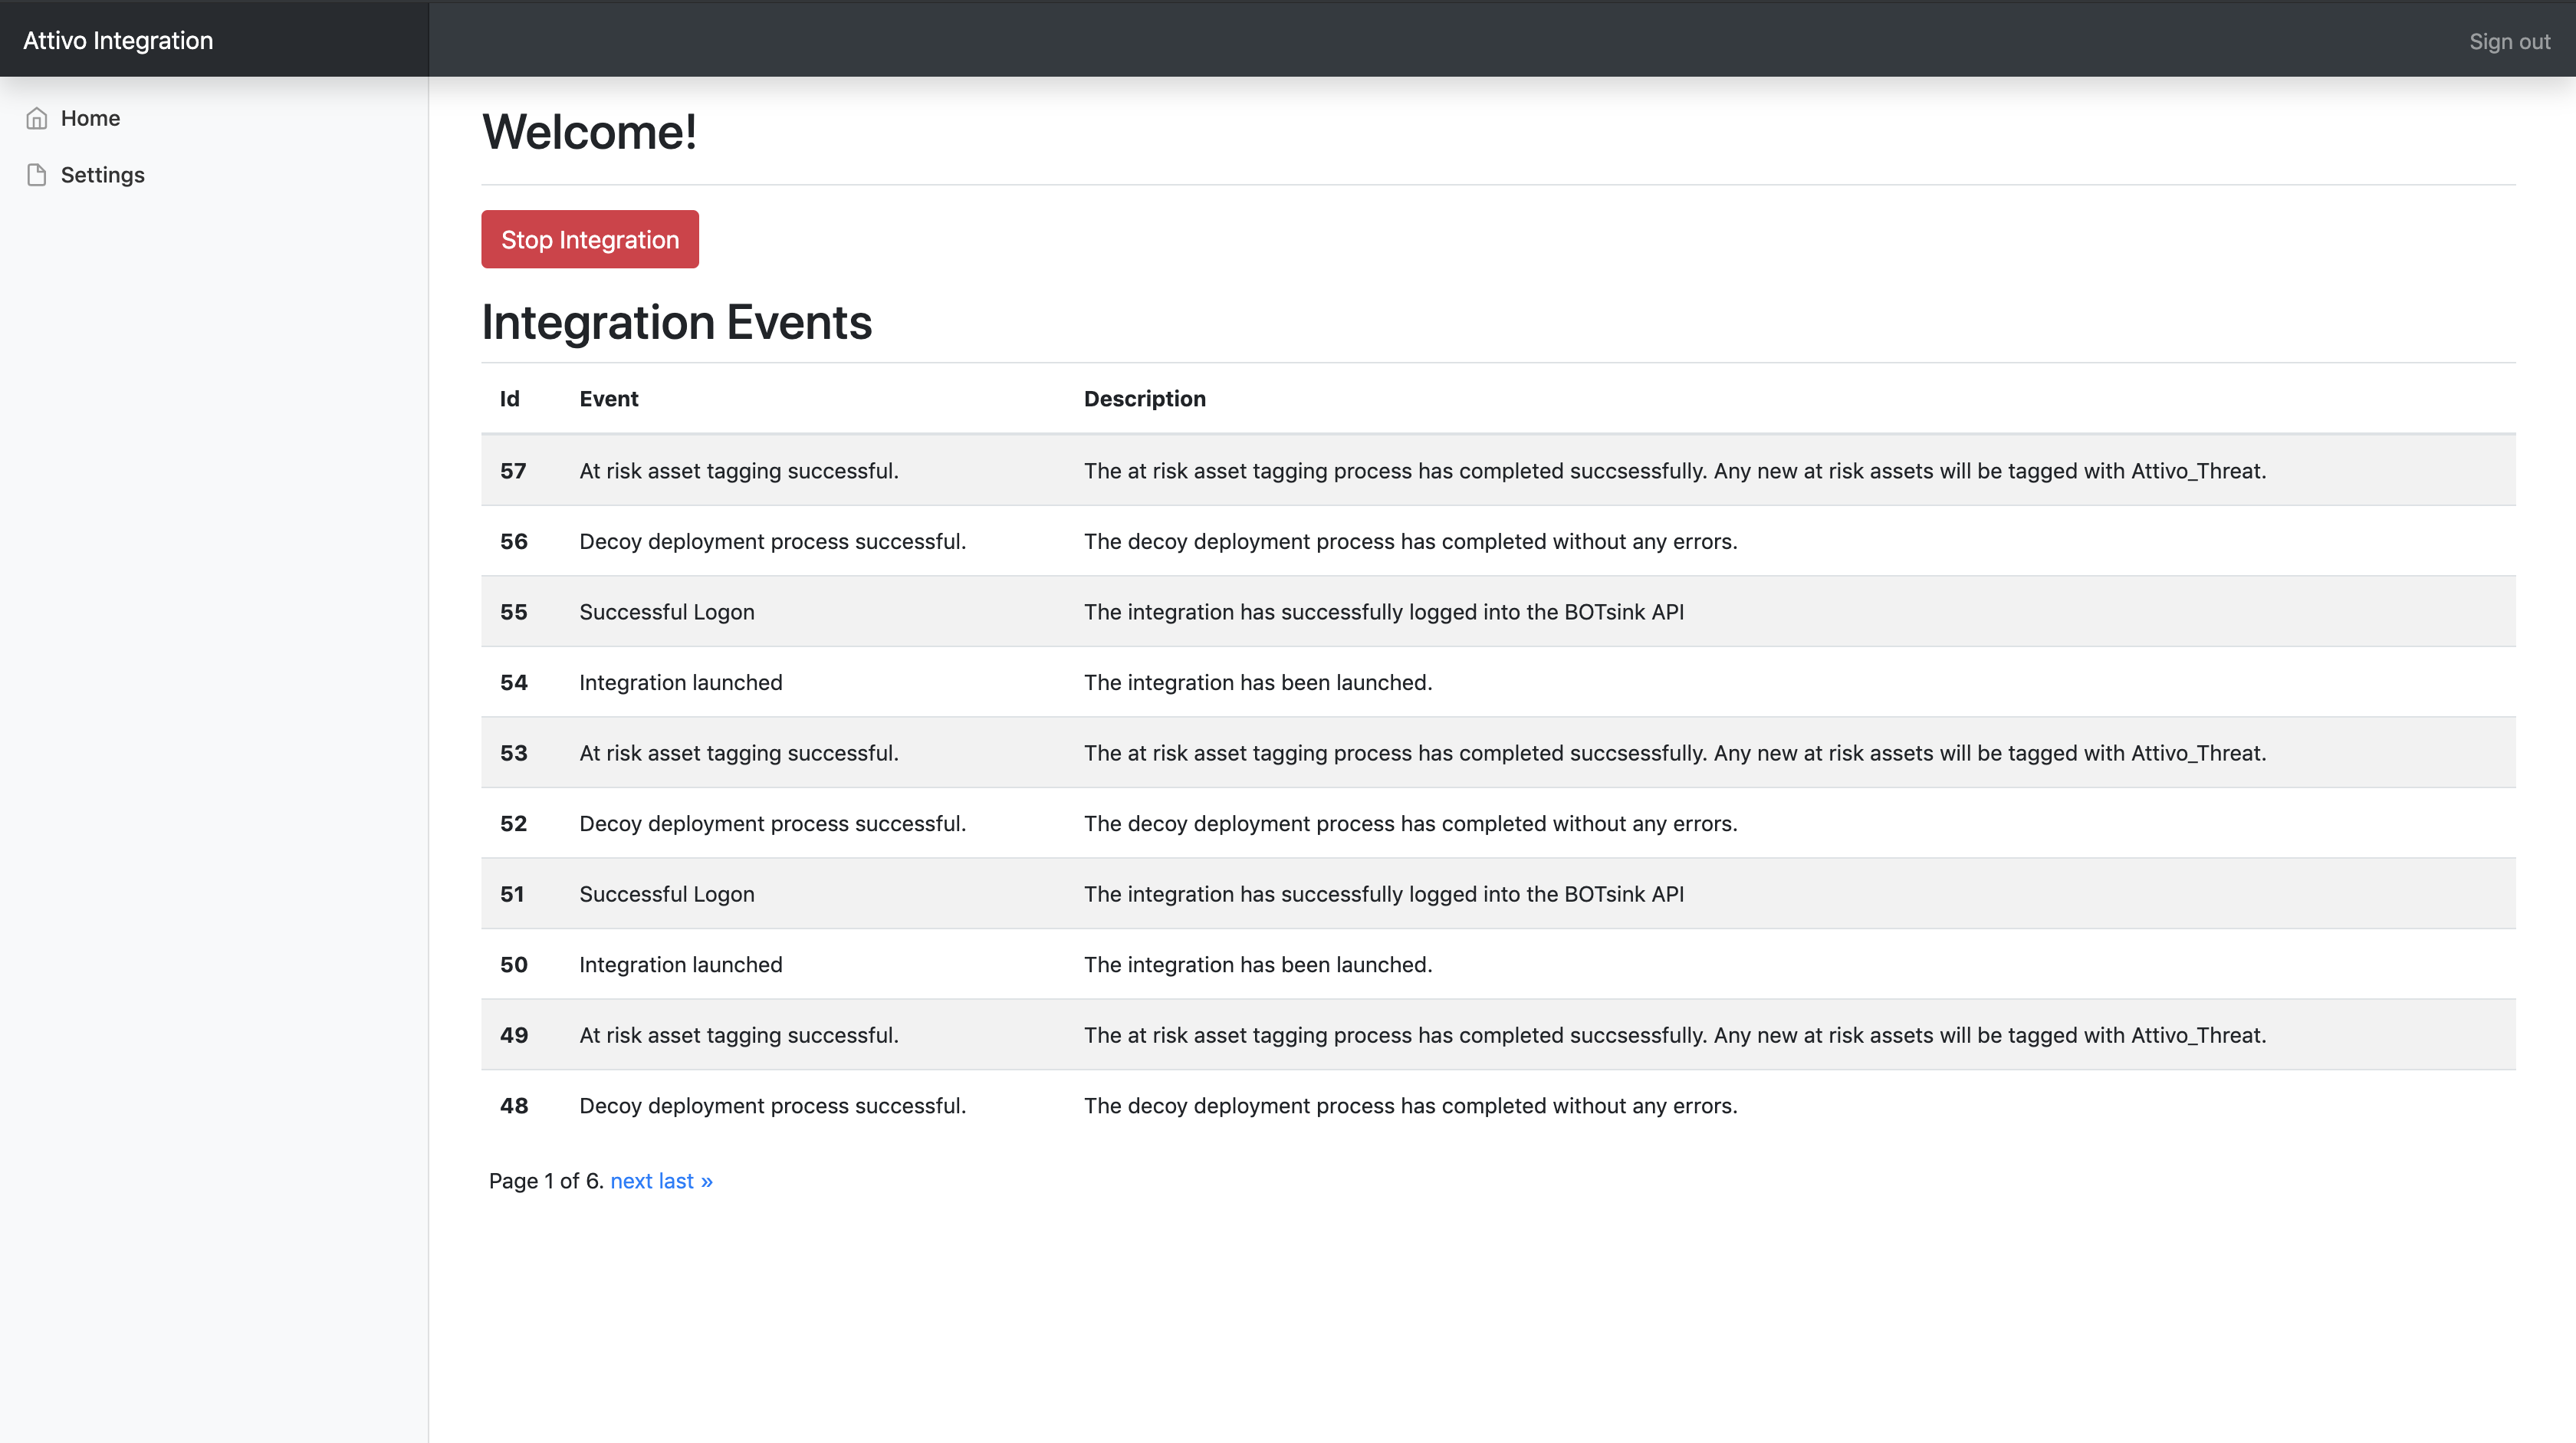Click event id 51 cell
Screen dimensions: 2576x1443
[x=512, y=893]
